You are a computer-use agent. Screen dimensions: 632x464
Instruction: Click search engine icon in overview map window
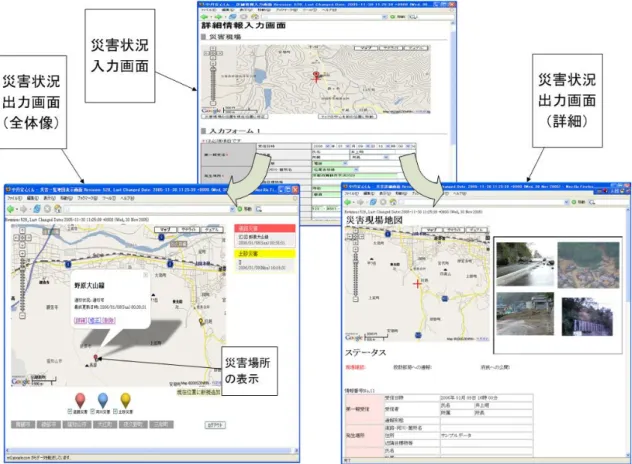point(259,209)
